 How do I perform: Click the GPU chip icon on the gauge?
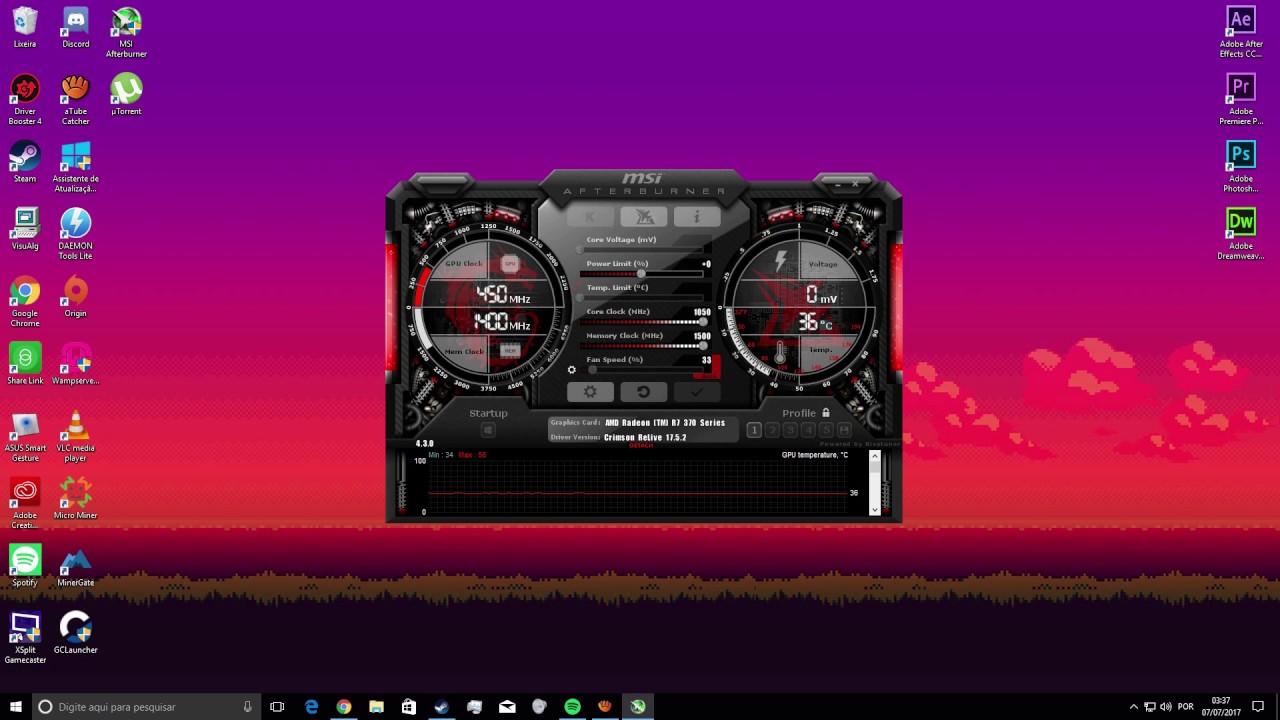510,264
